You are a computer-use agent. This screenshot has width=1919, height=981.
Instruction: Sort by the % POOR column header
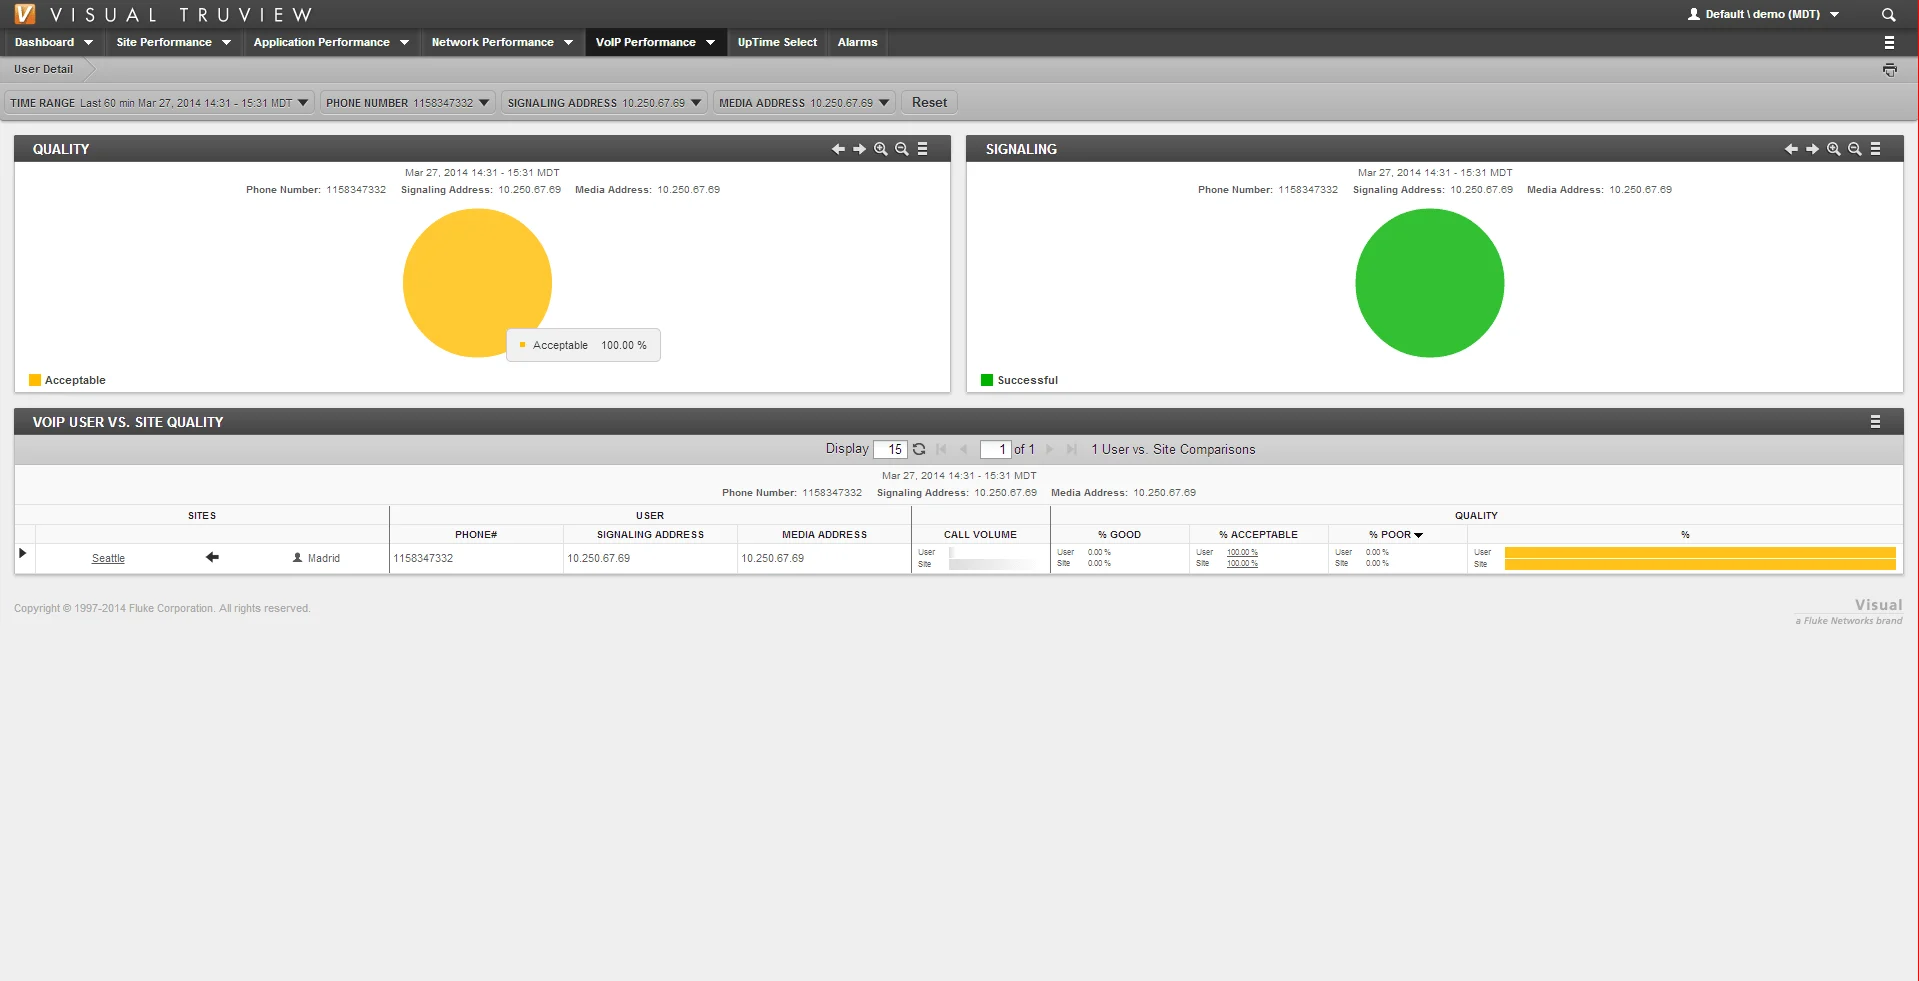[1396, 535]
